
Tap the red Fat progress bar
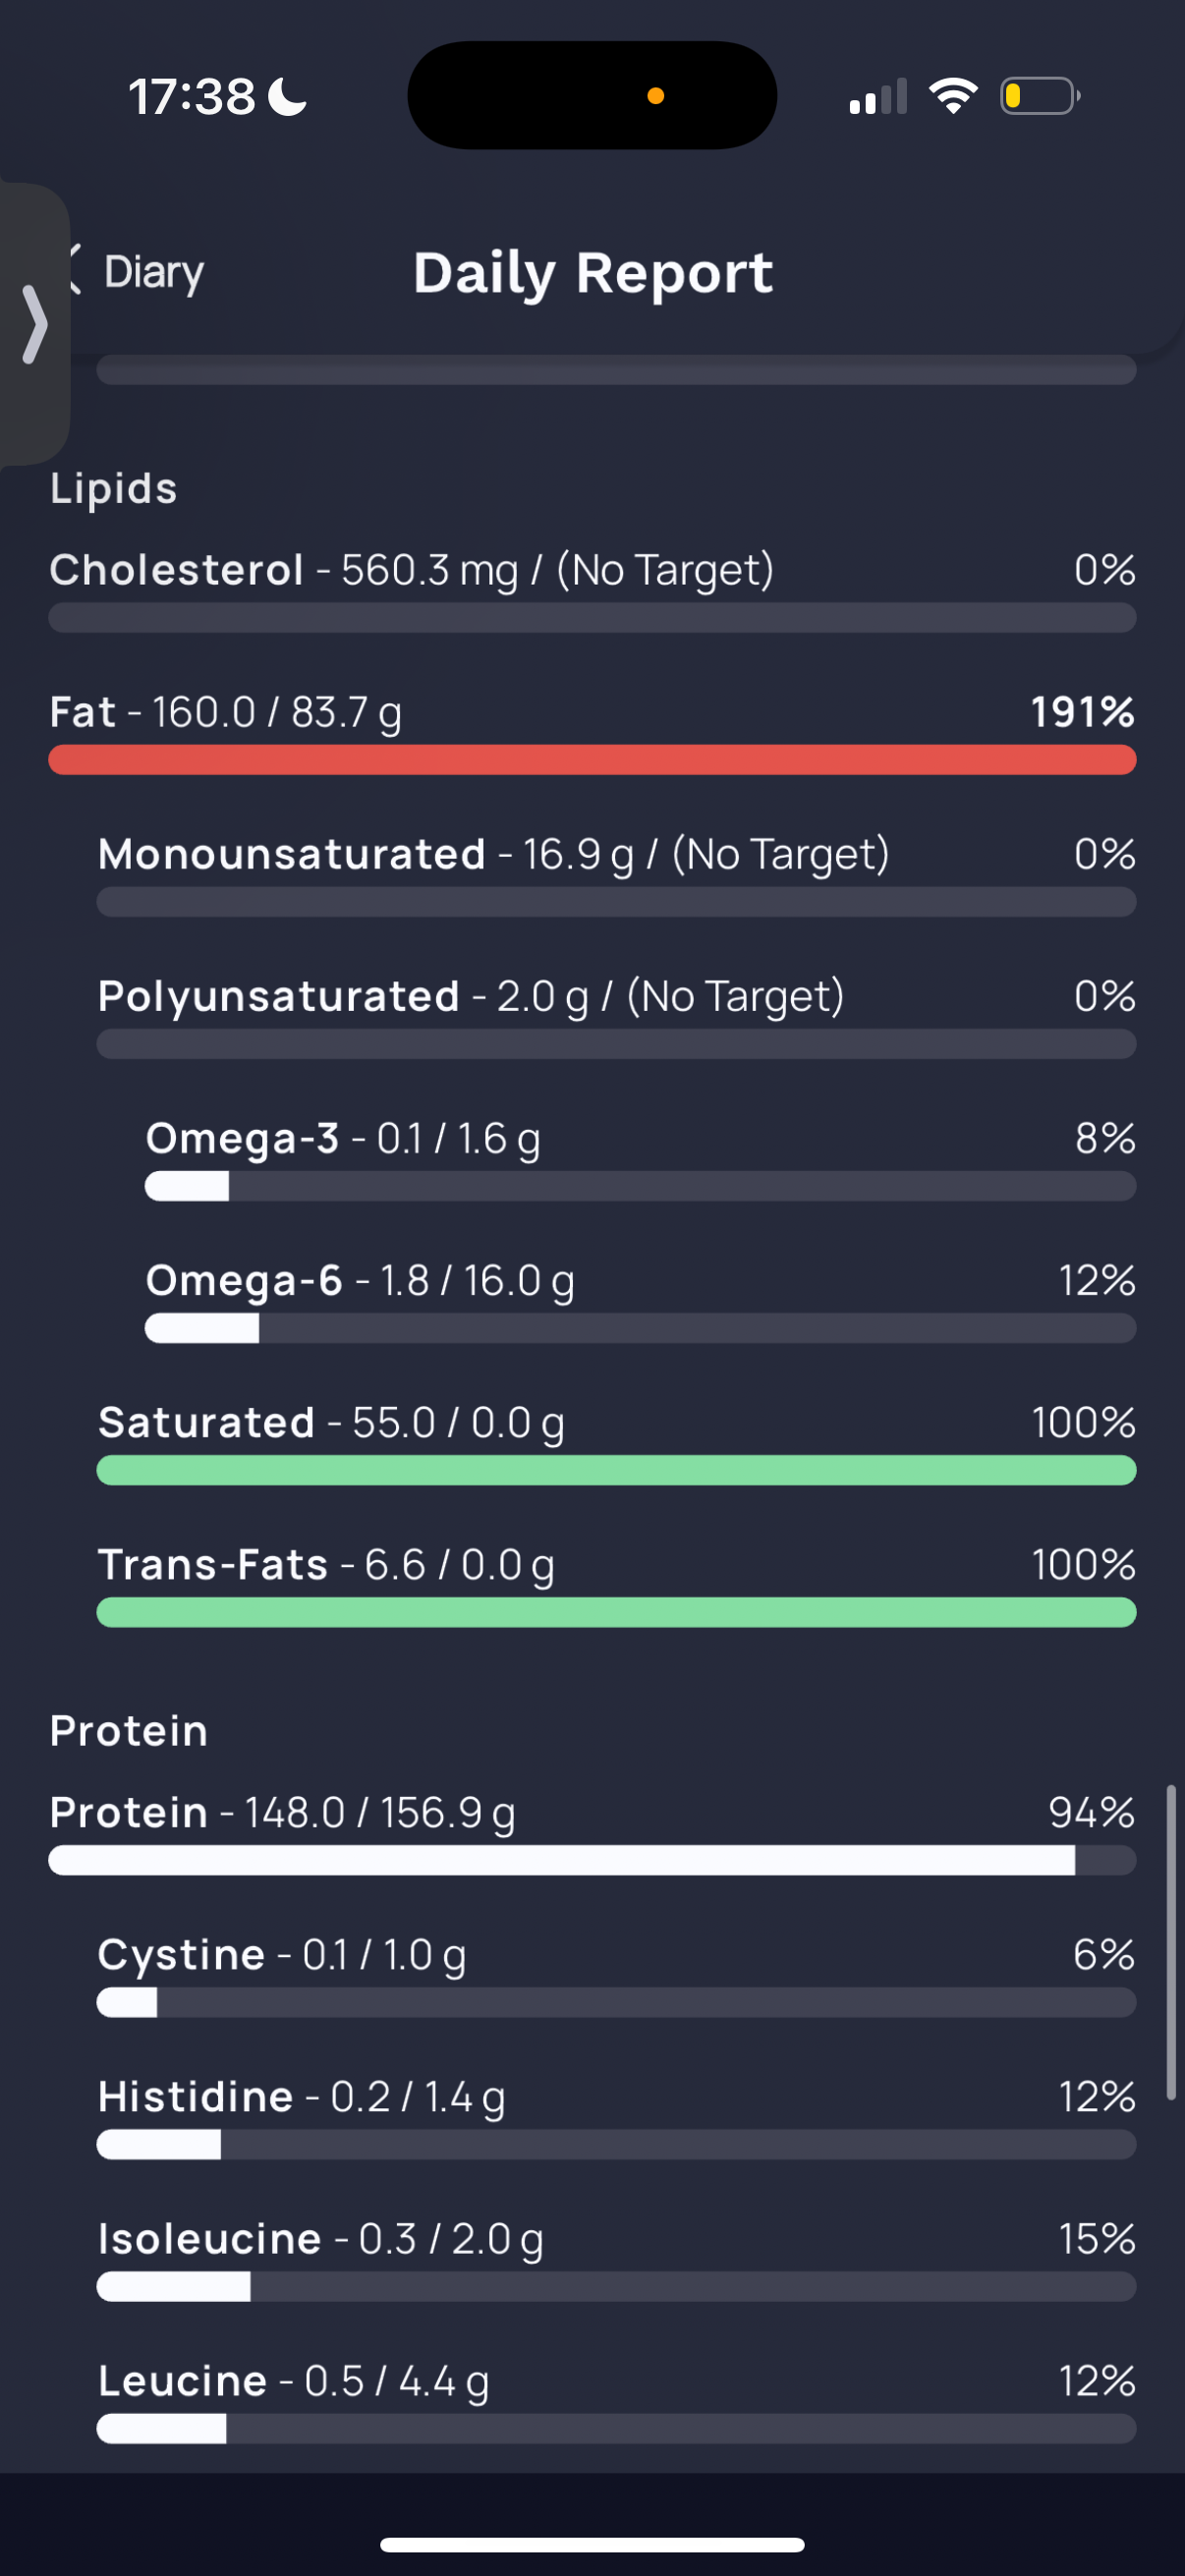pyautogui.click(x=592, y=760)
